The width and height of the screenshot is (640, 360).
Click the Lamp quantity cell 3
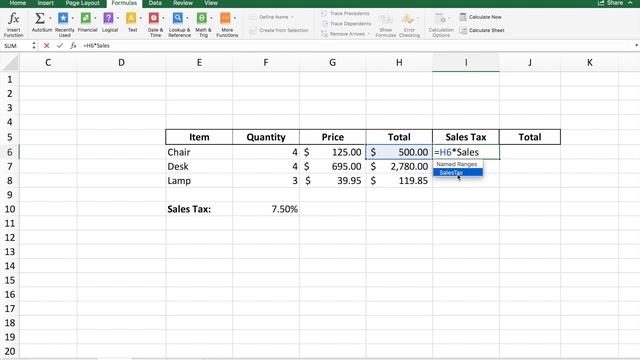(266, 180)
